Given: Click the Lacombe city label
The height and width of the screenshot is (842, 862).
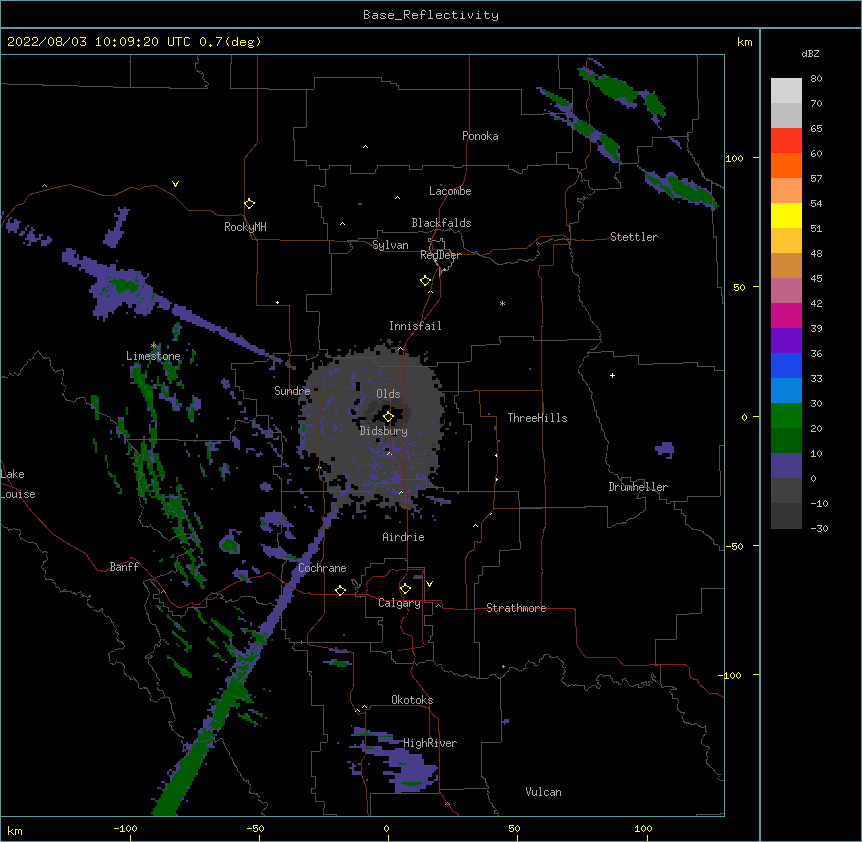Looking at the screenshot, I should (450, 191).
